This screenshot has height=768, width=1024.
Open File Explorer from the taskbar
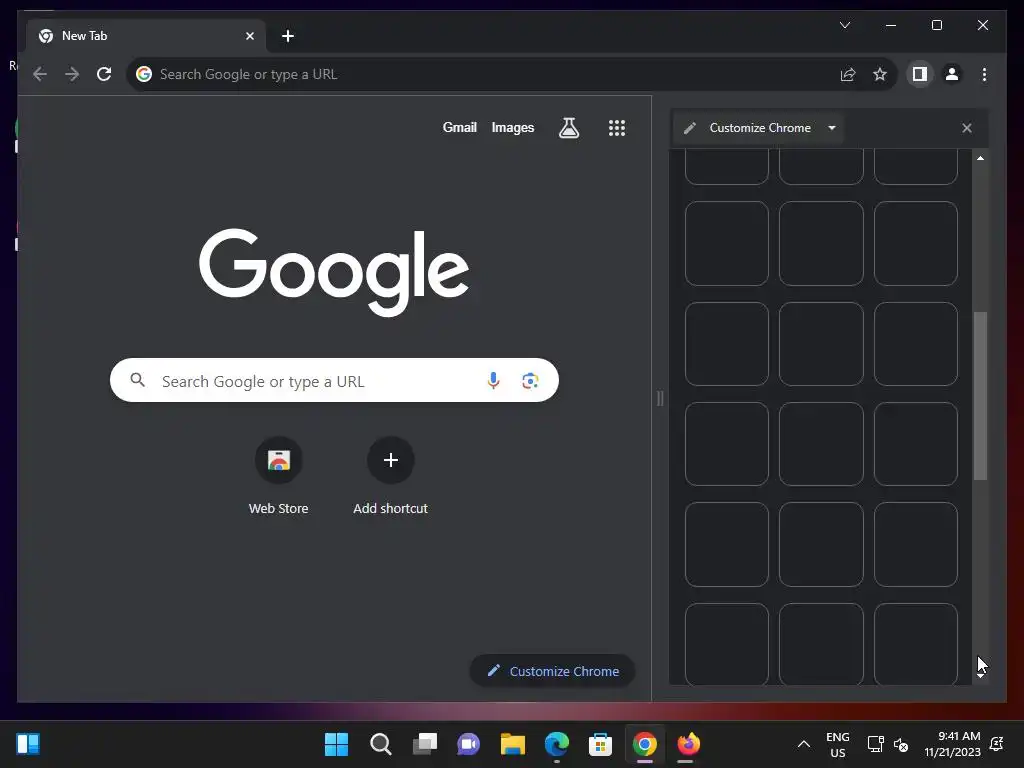pyautogui.click(x=513, y=744)
